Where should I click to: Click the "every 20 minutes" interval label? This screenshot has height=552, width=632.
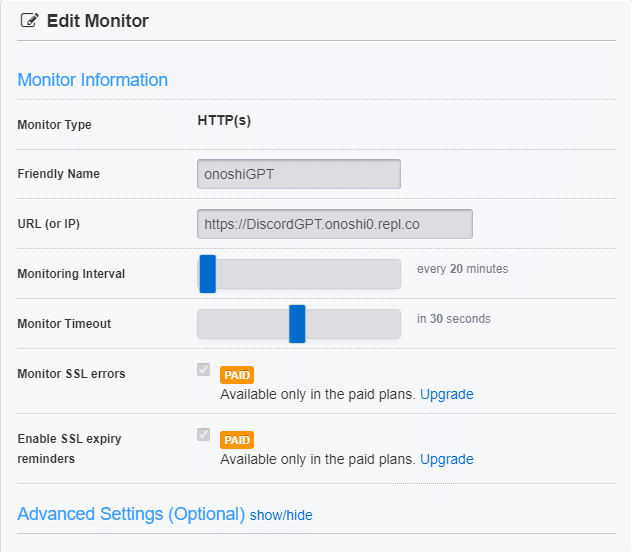pos(462,269)
